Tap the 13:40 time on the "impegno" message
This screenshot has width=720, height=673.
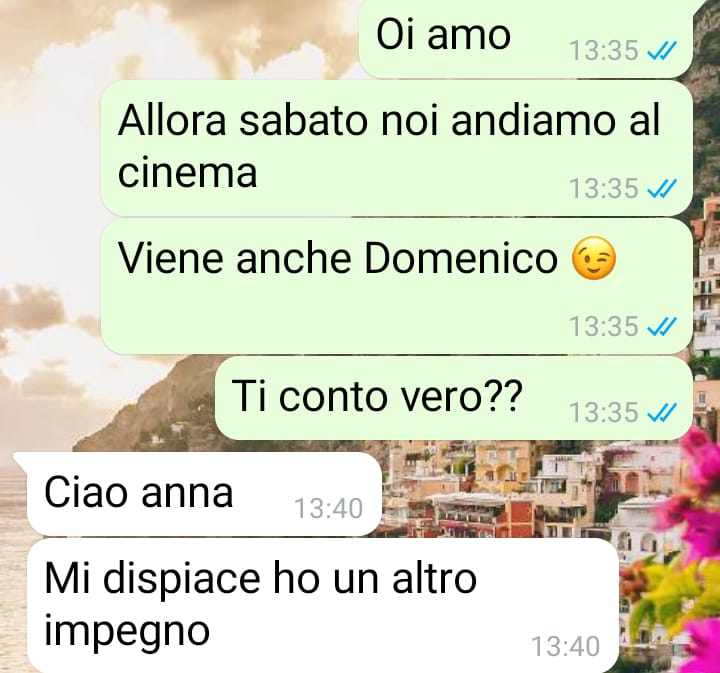coord(566,646)
